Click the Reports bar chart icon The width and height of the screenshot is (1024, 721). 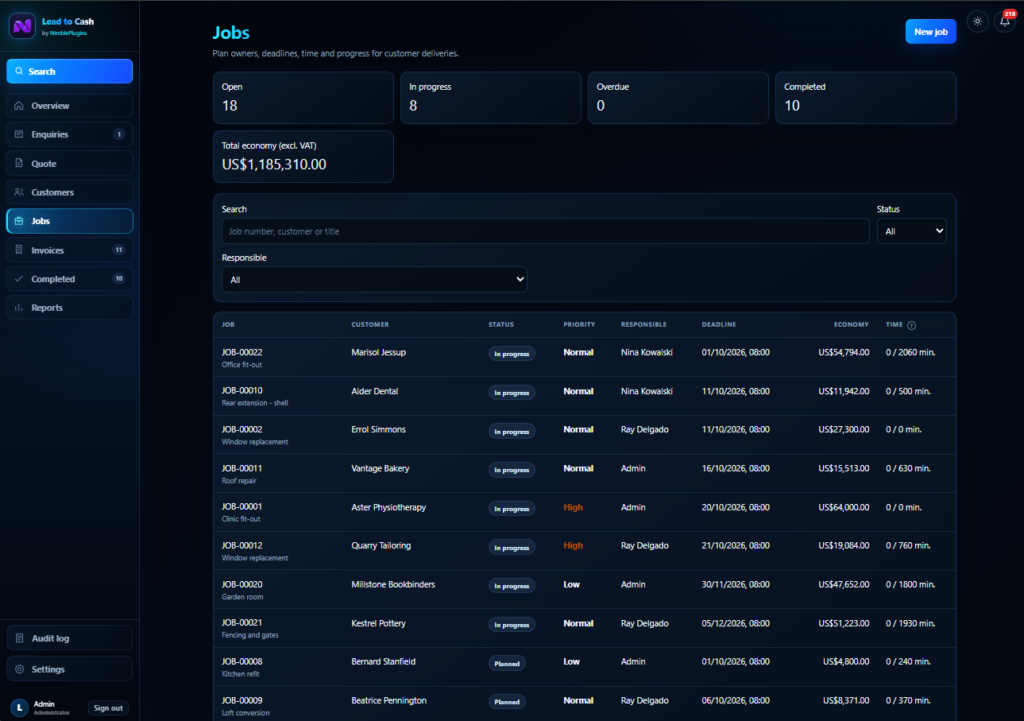(x=19, y=308)
